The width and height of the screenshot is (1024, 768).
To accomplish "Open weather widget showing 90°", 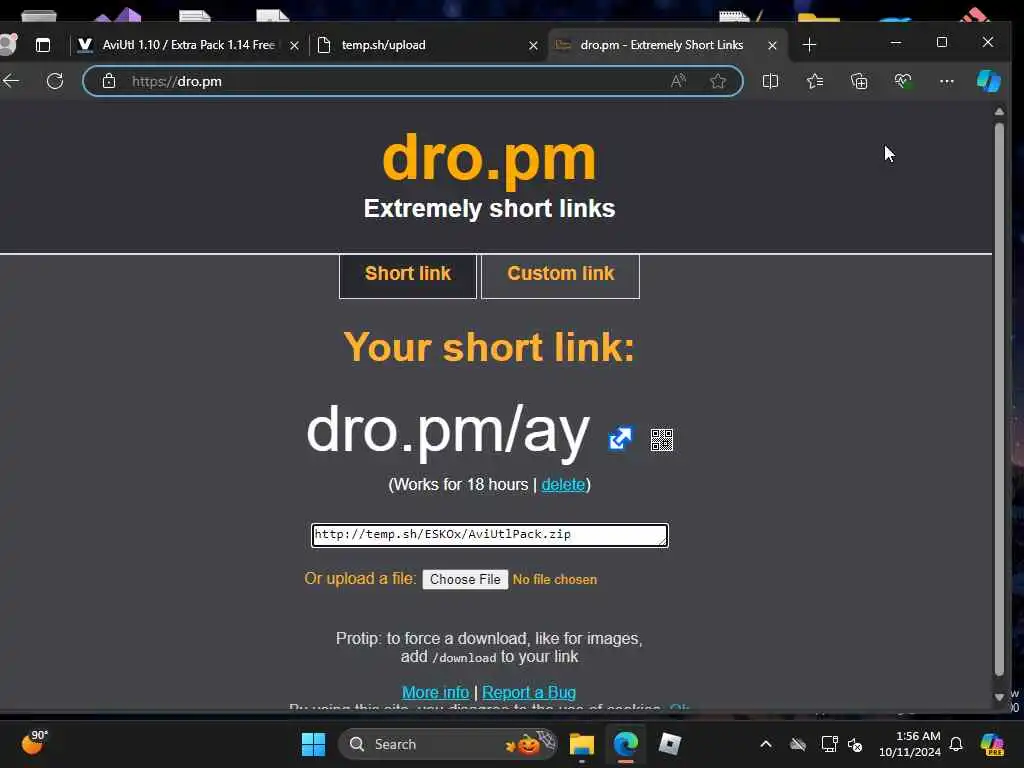I will tap(34, 743).
